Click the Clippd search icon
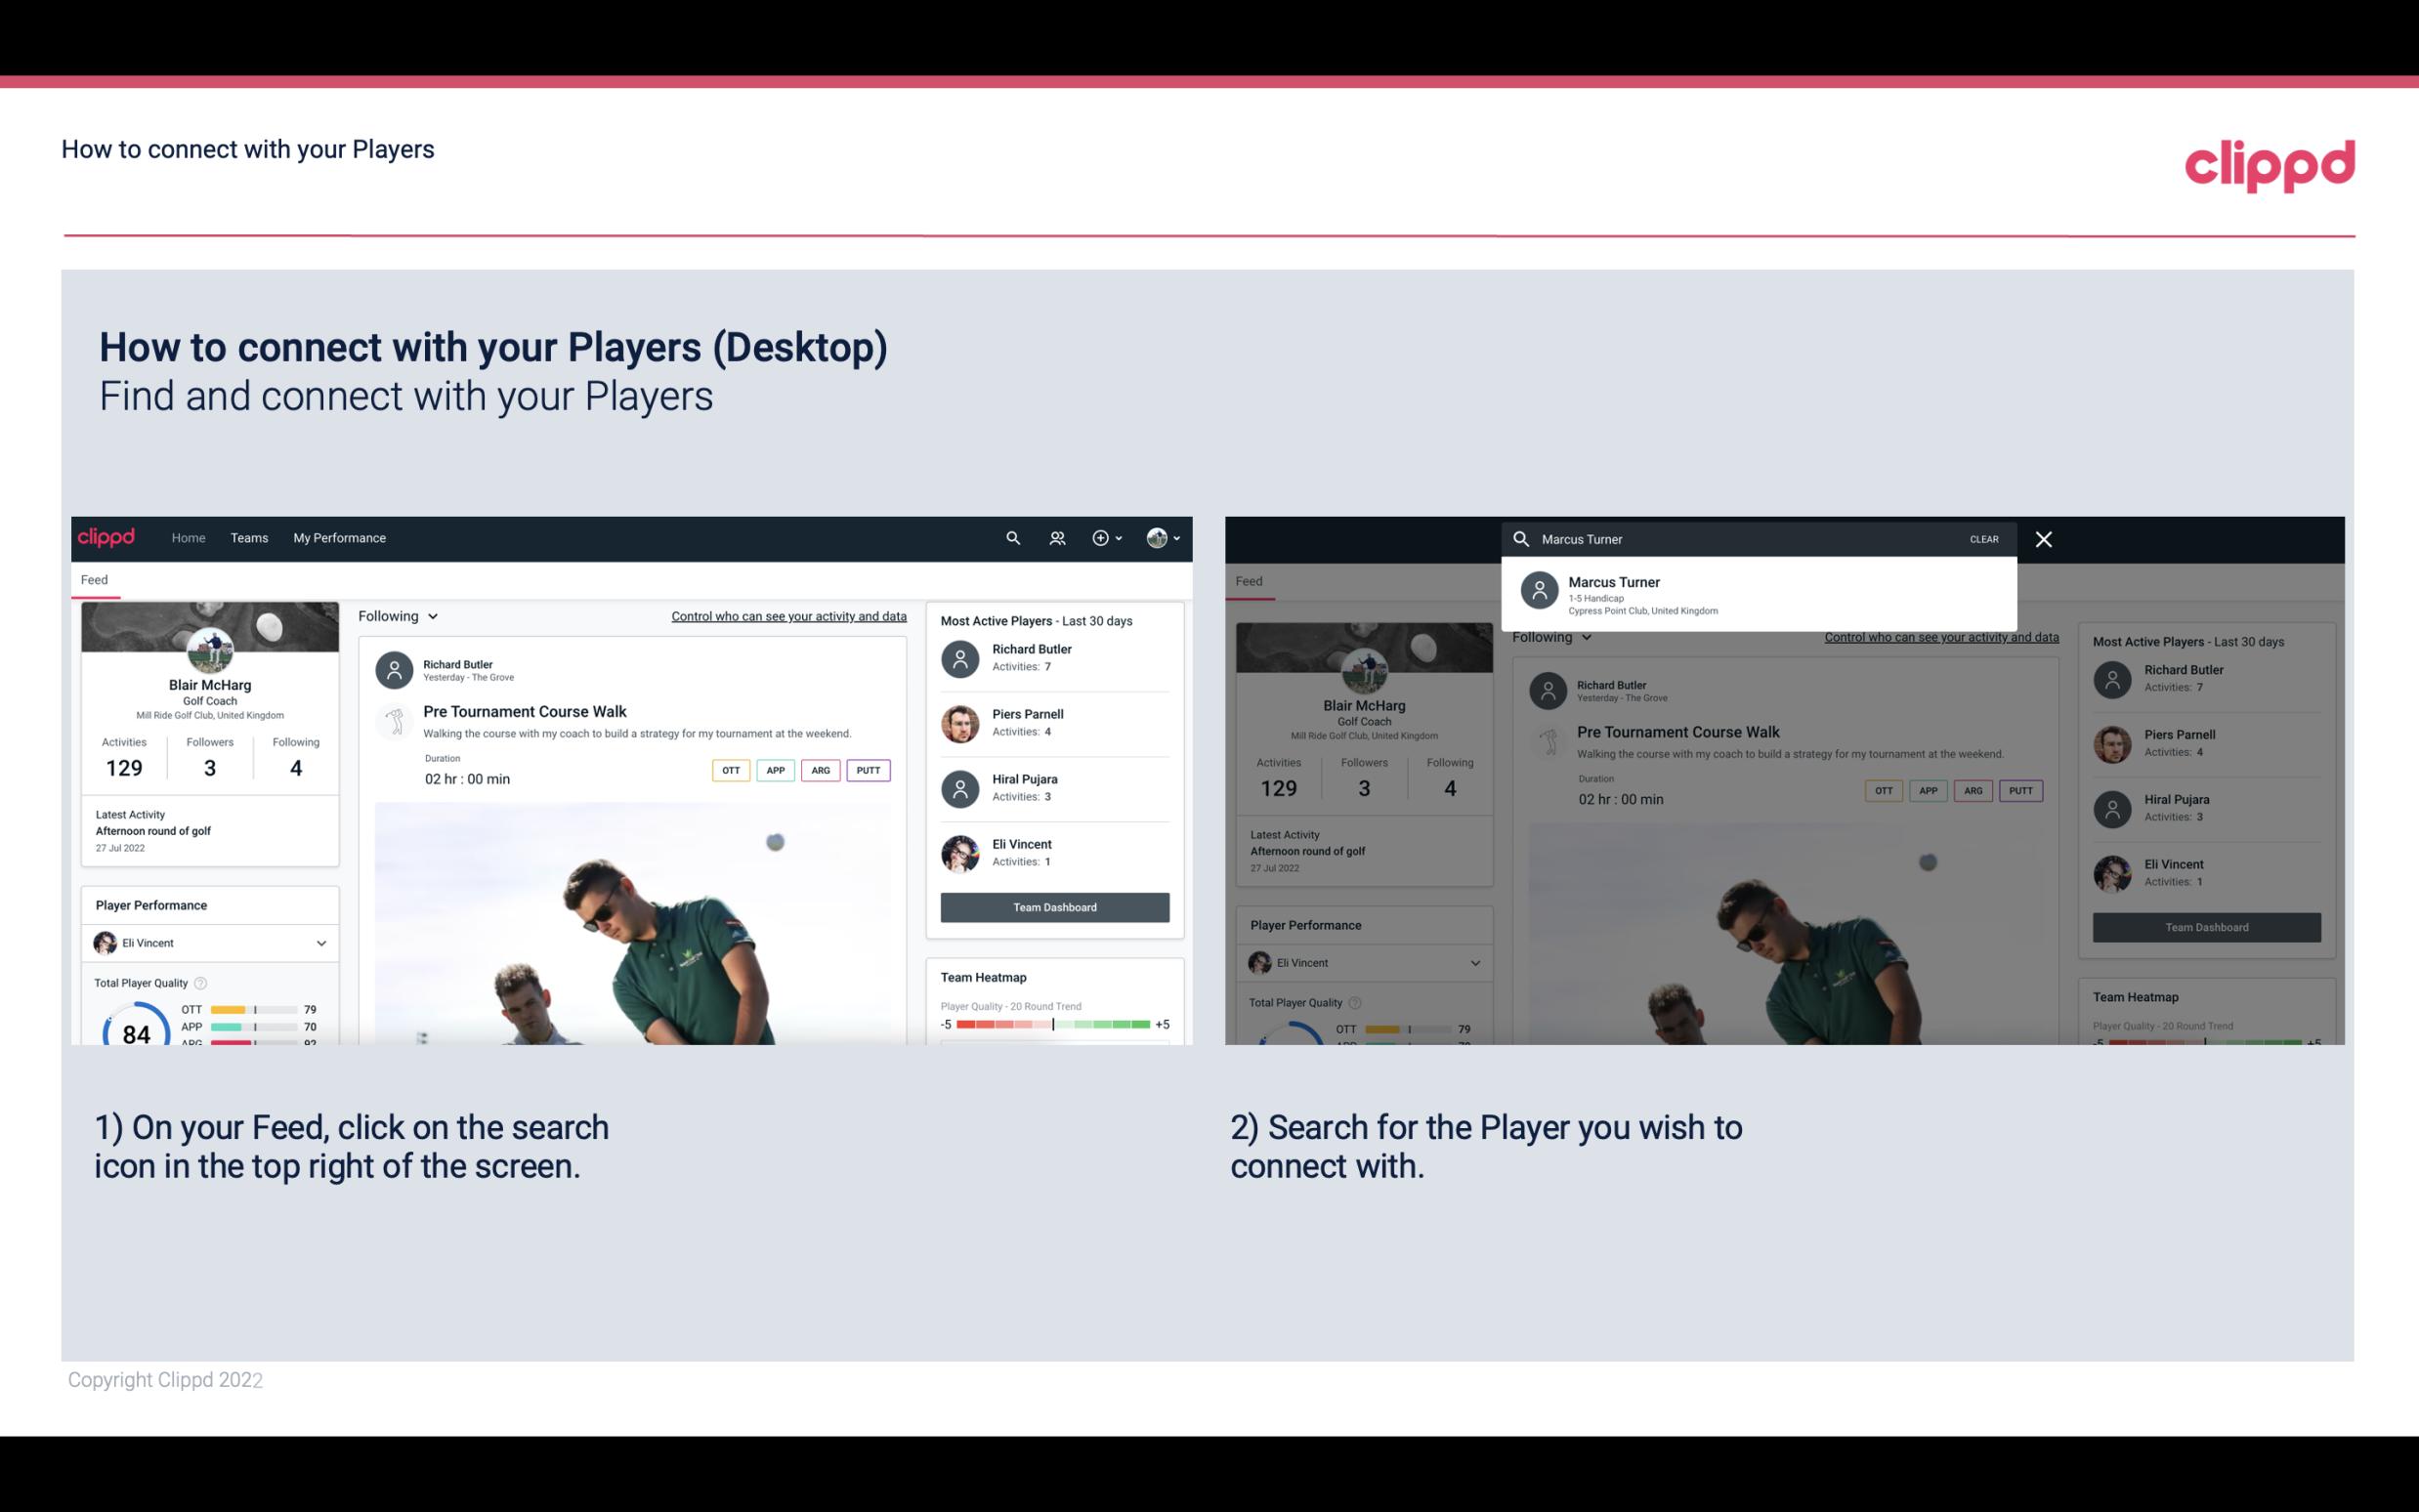This screenshot has width=2419, height=1512. (1010, 538)
